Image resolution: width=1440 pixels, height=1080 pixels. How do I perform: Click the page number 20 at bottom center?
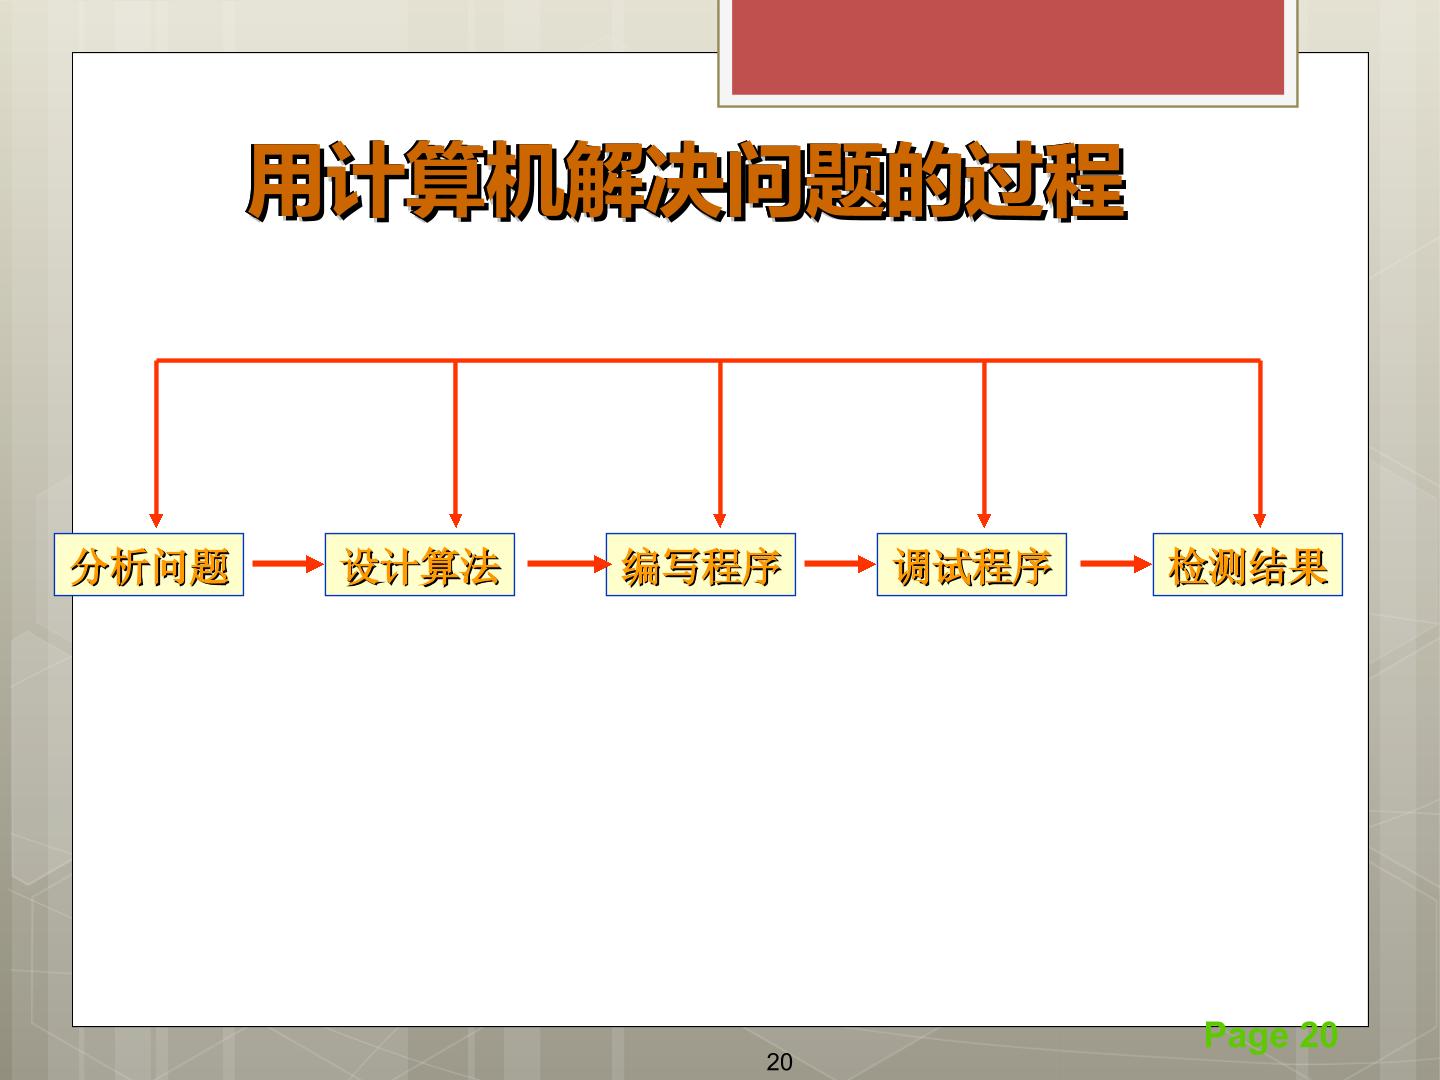pos(779,1063)
